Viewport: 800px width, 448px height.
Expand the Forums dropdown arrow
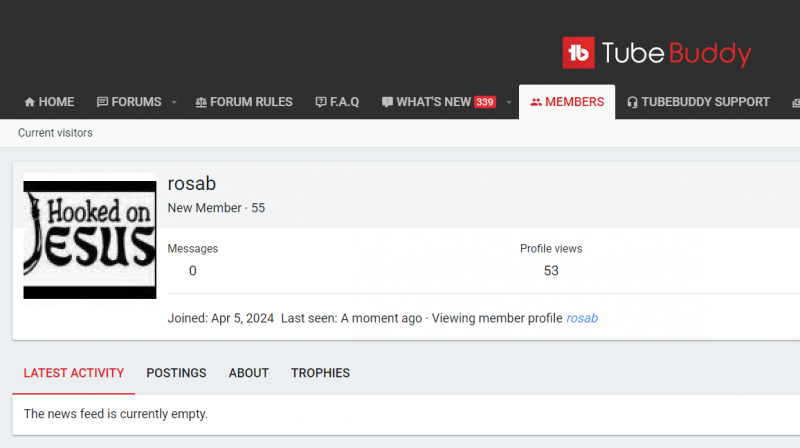coord(173,102)
